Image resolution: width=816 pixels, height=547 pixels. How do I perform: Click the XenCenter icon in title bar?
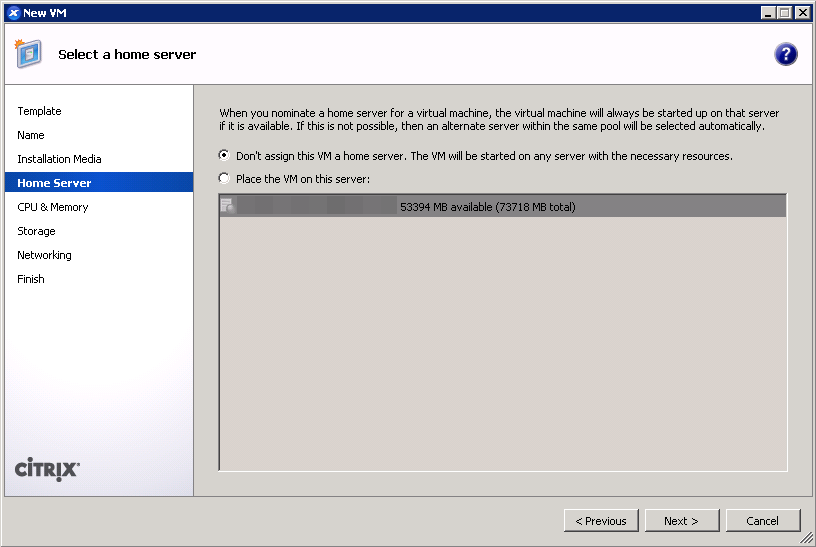[x=13, y=12]
